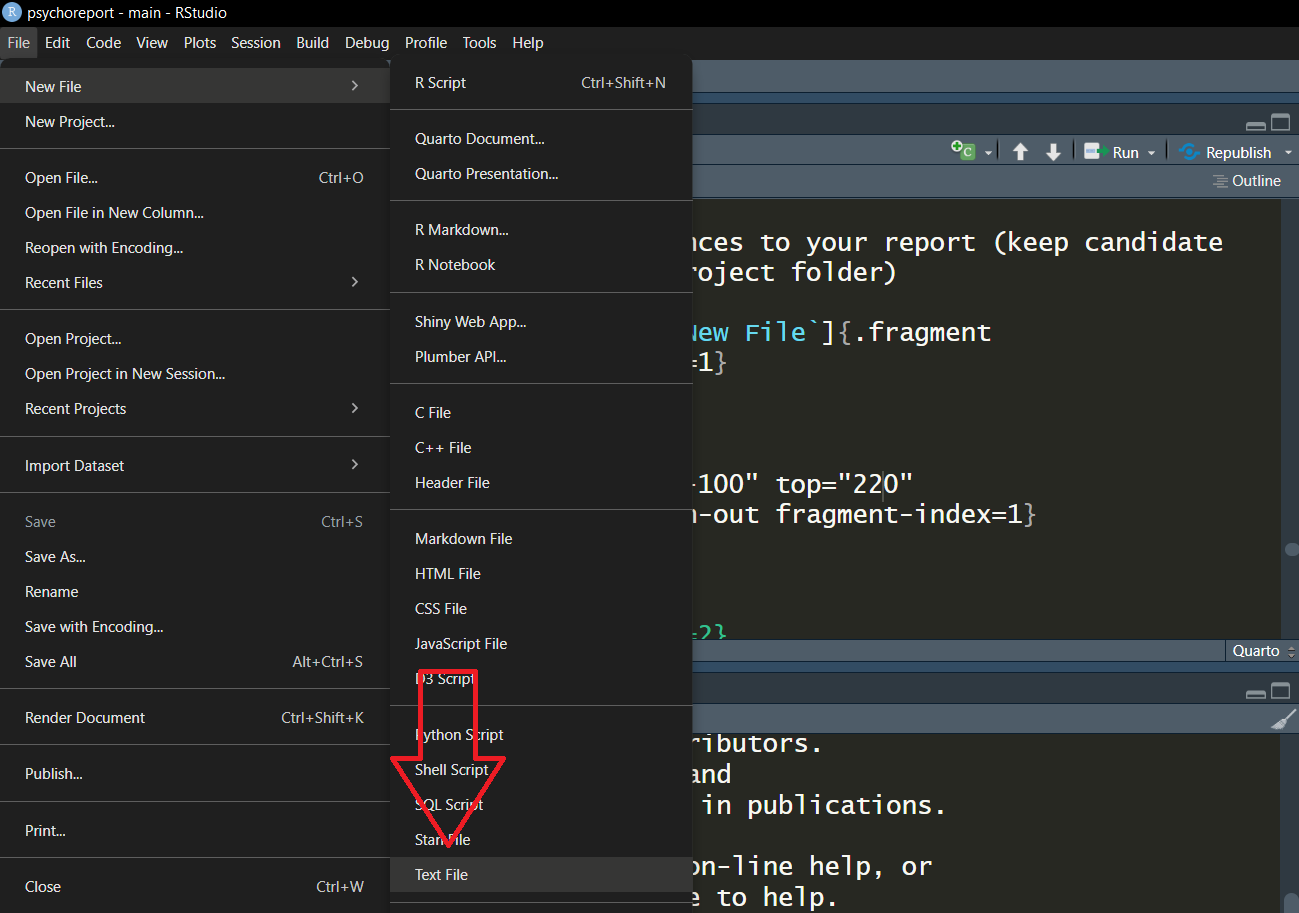Select R Script in New File submenu
The width and height of the screenshot is (1299, 913).
(x=440, y=83)
